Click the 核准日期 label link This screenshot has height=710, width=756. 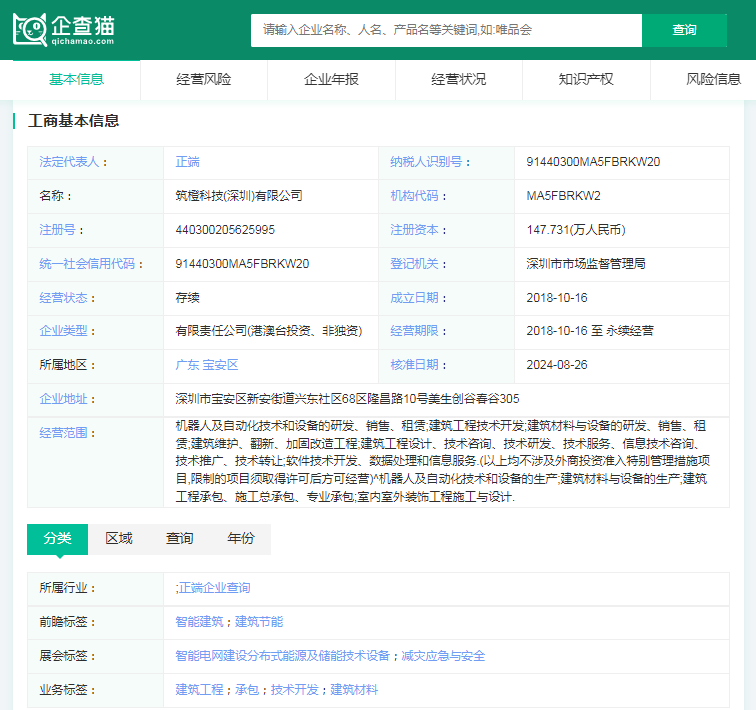(x=414, y=365)
